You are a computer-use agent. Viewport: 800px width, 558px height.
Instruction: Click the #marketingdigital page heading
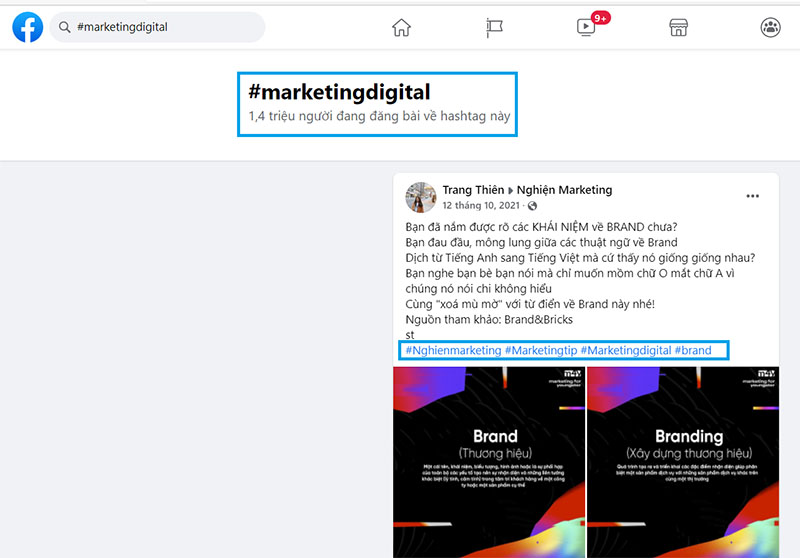[x=339, y=92]
